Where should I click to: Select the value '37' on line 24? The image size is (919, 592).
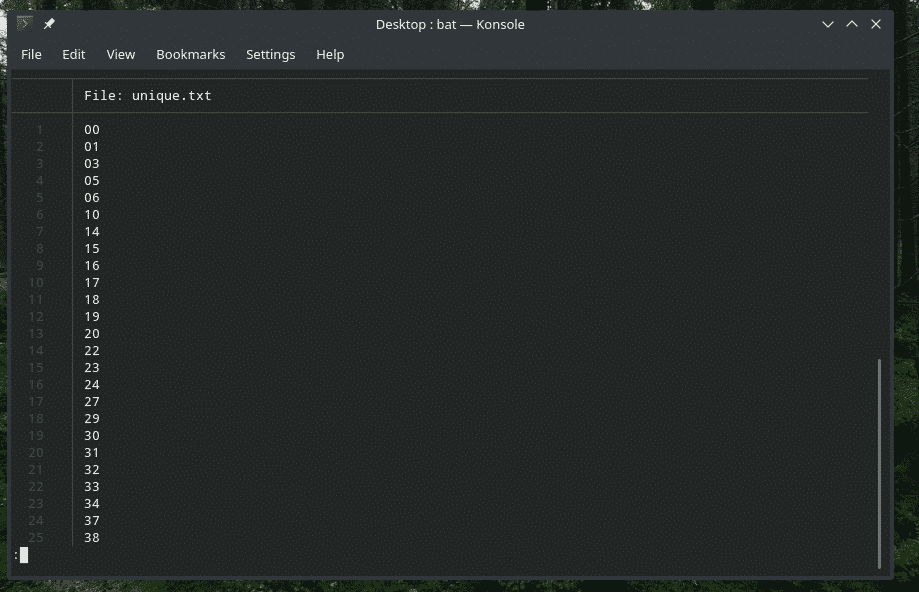coord(92,520)
